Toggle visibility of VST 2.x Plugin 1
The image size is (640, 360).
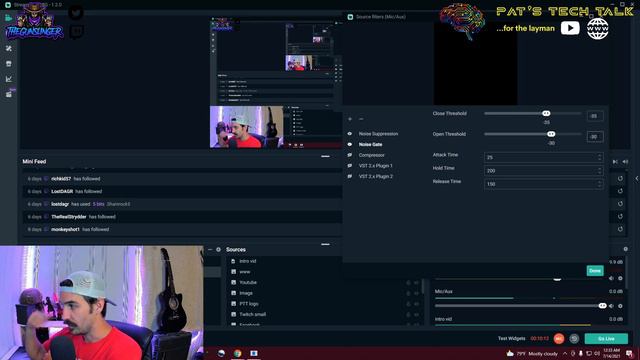350,166
